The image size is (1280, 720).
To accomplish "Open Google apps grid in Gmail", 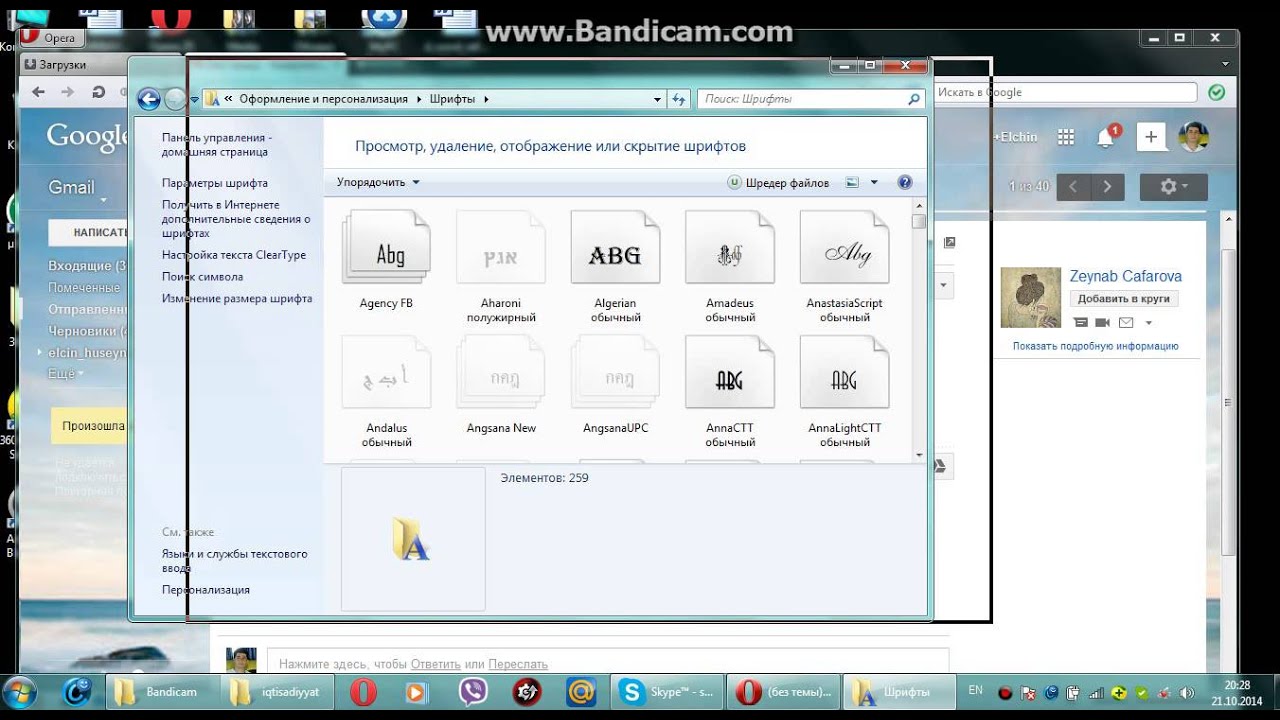I will [x=1066, y=137].
